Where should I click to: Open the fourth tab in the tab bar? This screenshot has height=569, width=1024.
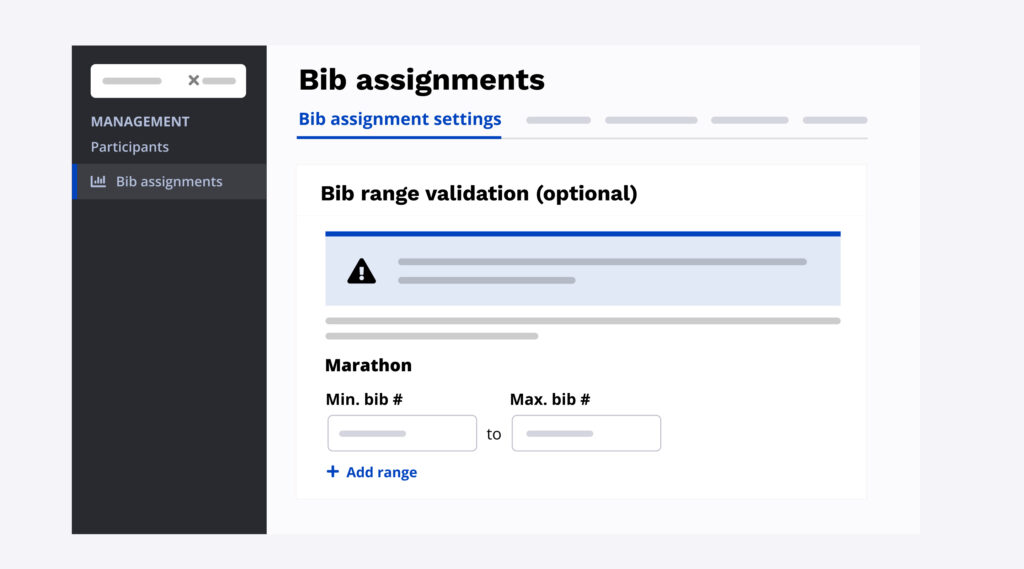(x=749, y=120)
